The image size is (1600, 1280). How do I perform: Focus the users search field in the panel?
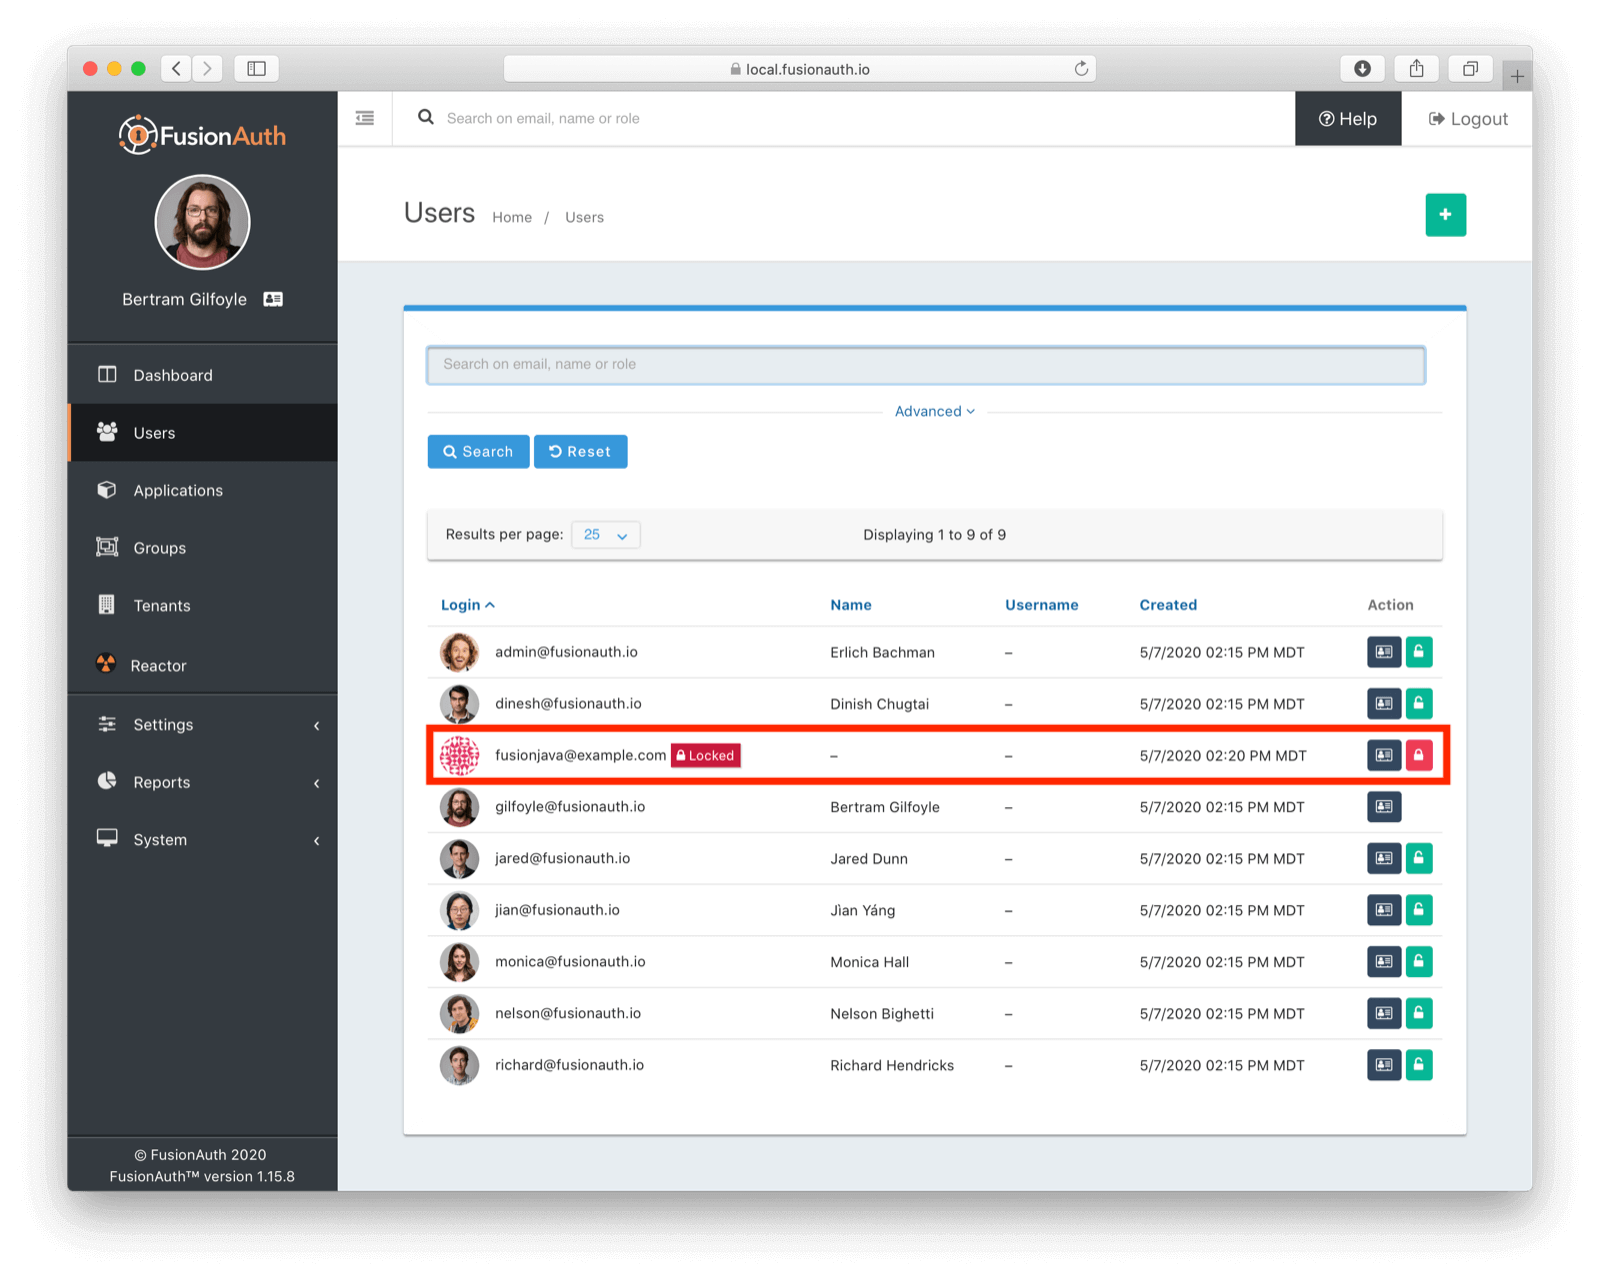pyautogui.click(x=926, y=365)
